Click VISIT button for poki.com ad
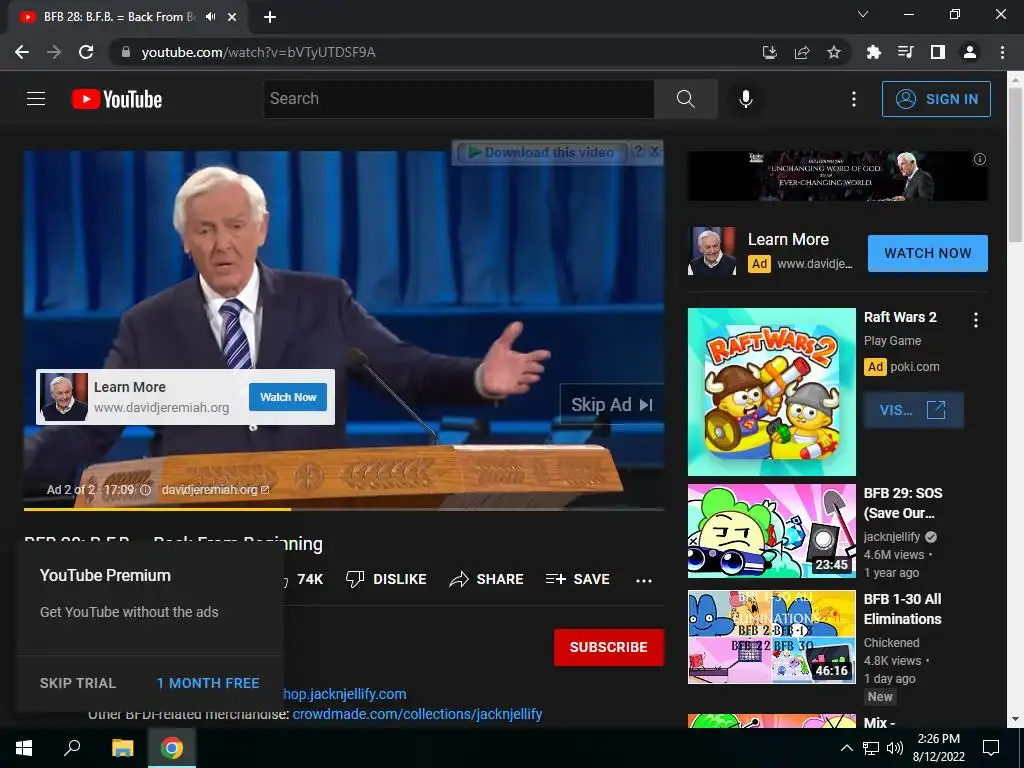1024x768 pixels. [913, 410]
